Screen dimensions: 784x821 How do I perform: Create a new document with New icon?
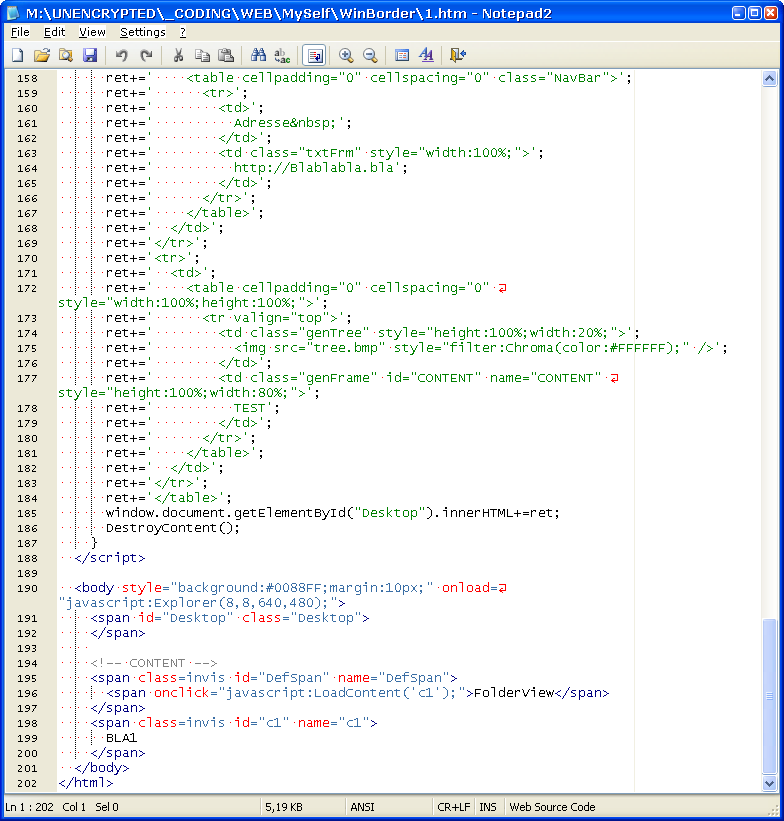[17, 55]
